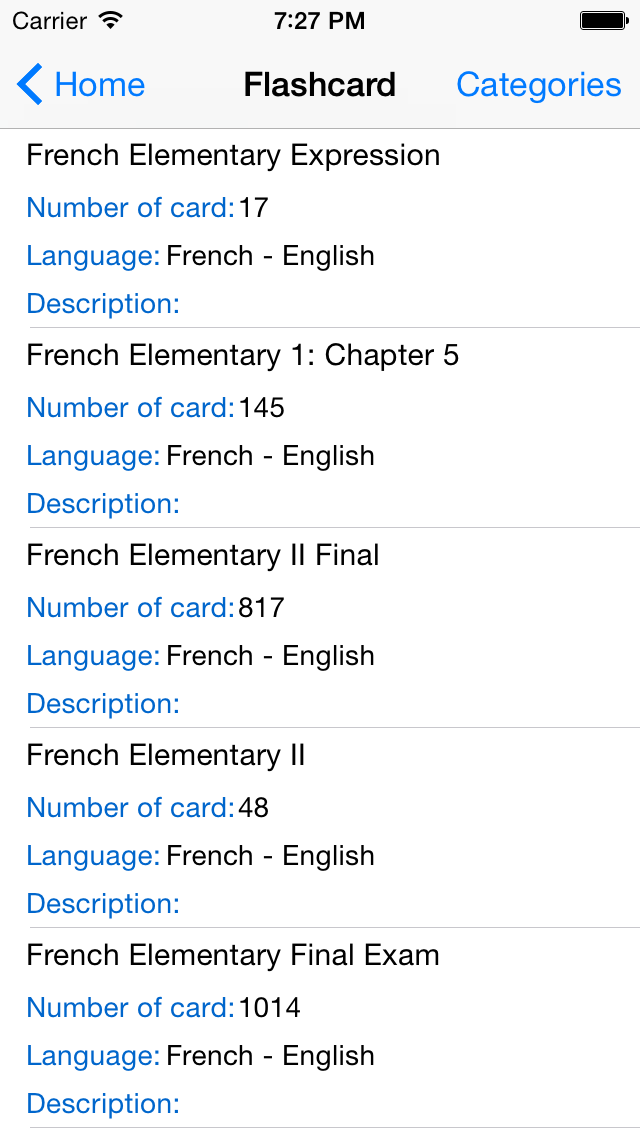Open French Elementary 1: Chapter 5

pos(243,356)
